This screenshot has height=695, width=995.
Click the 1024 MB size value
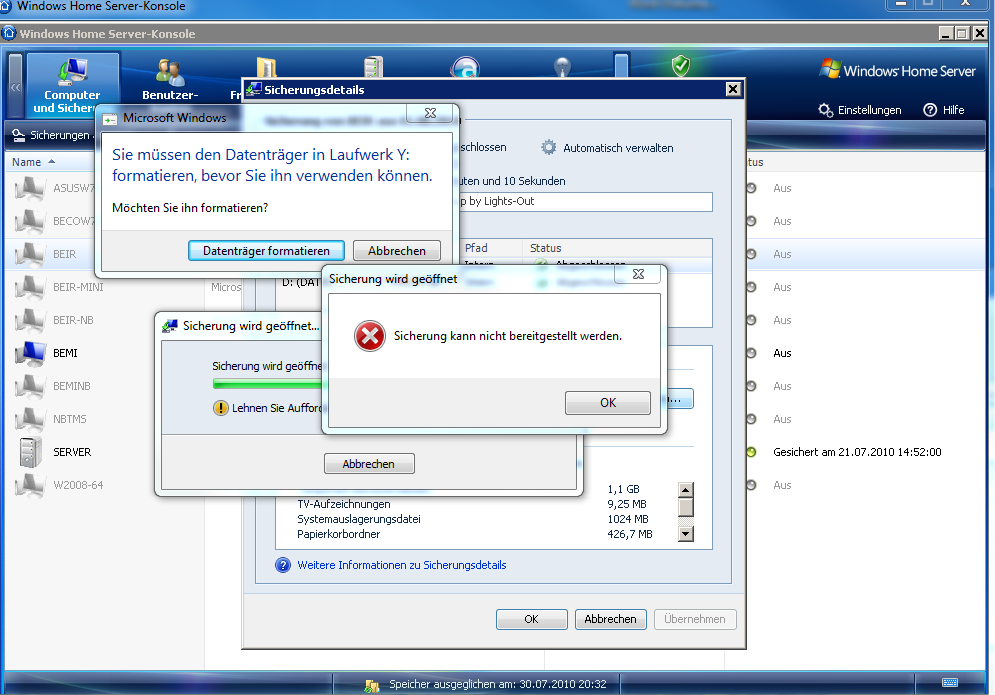628,519
